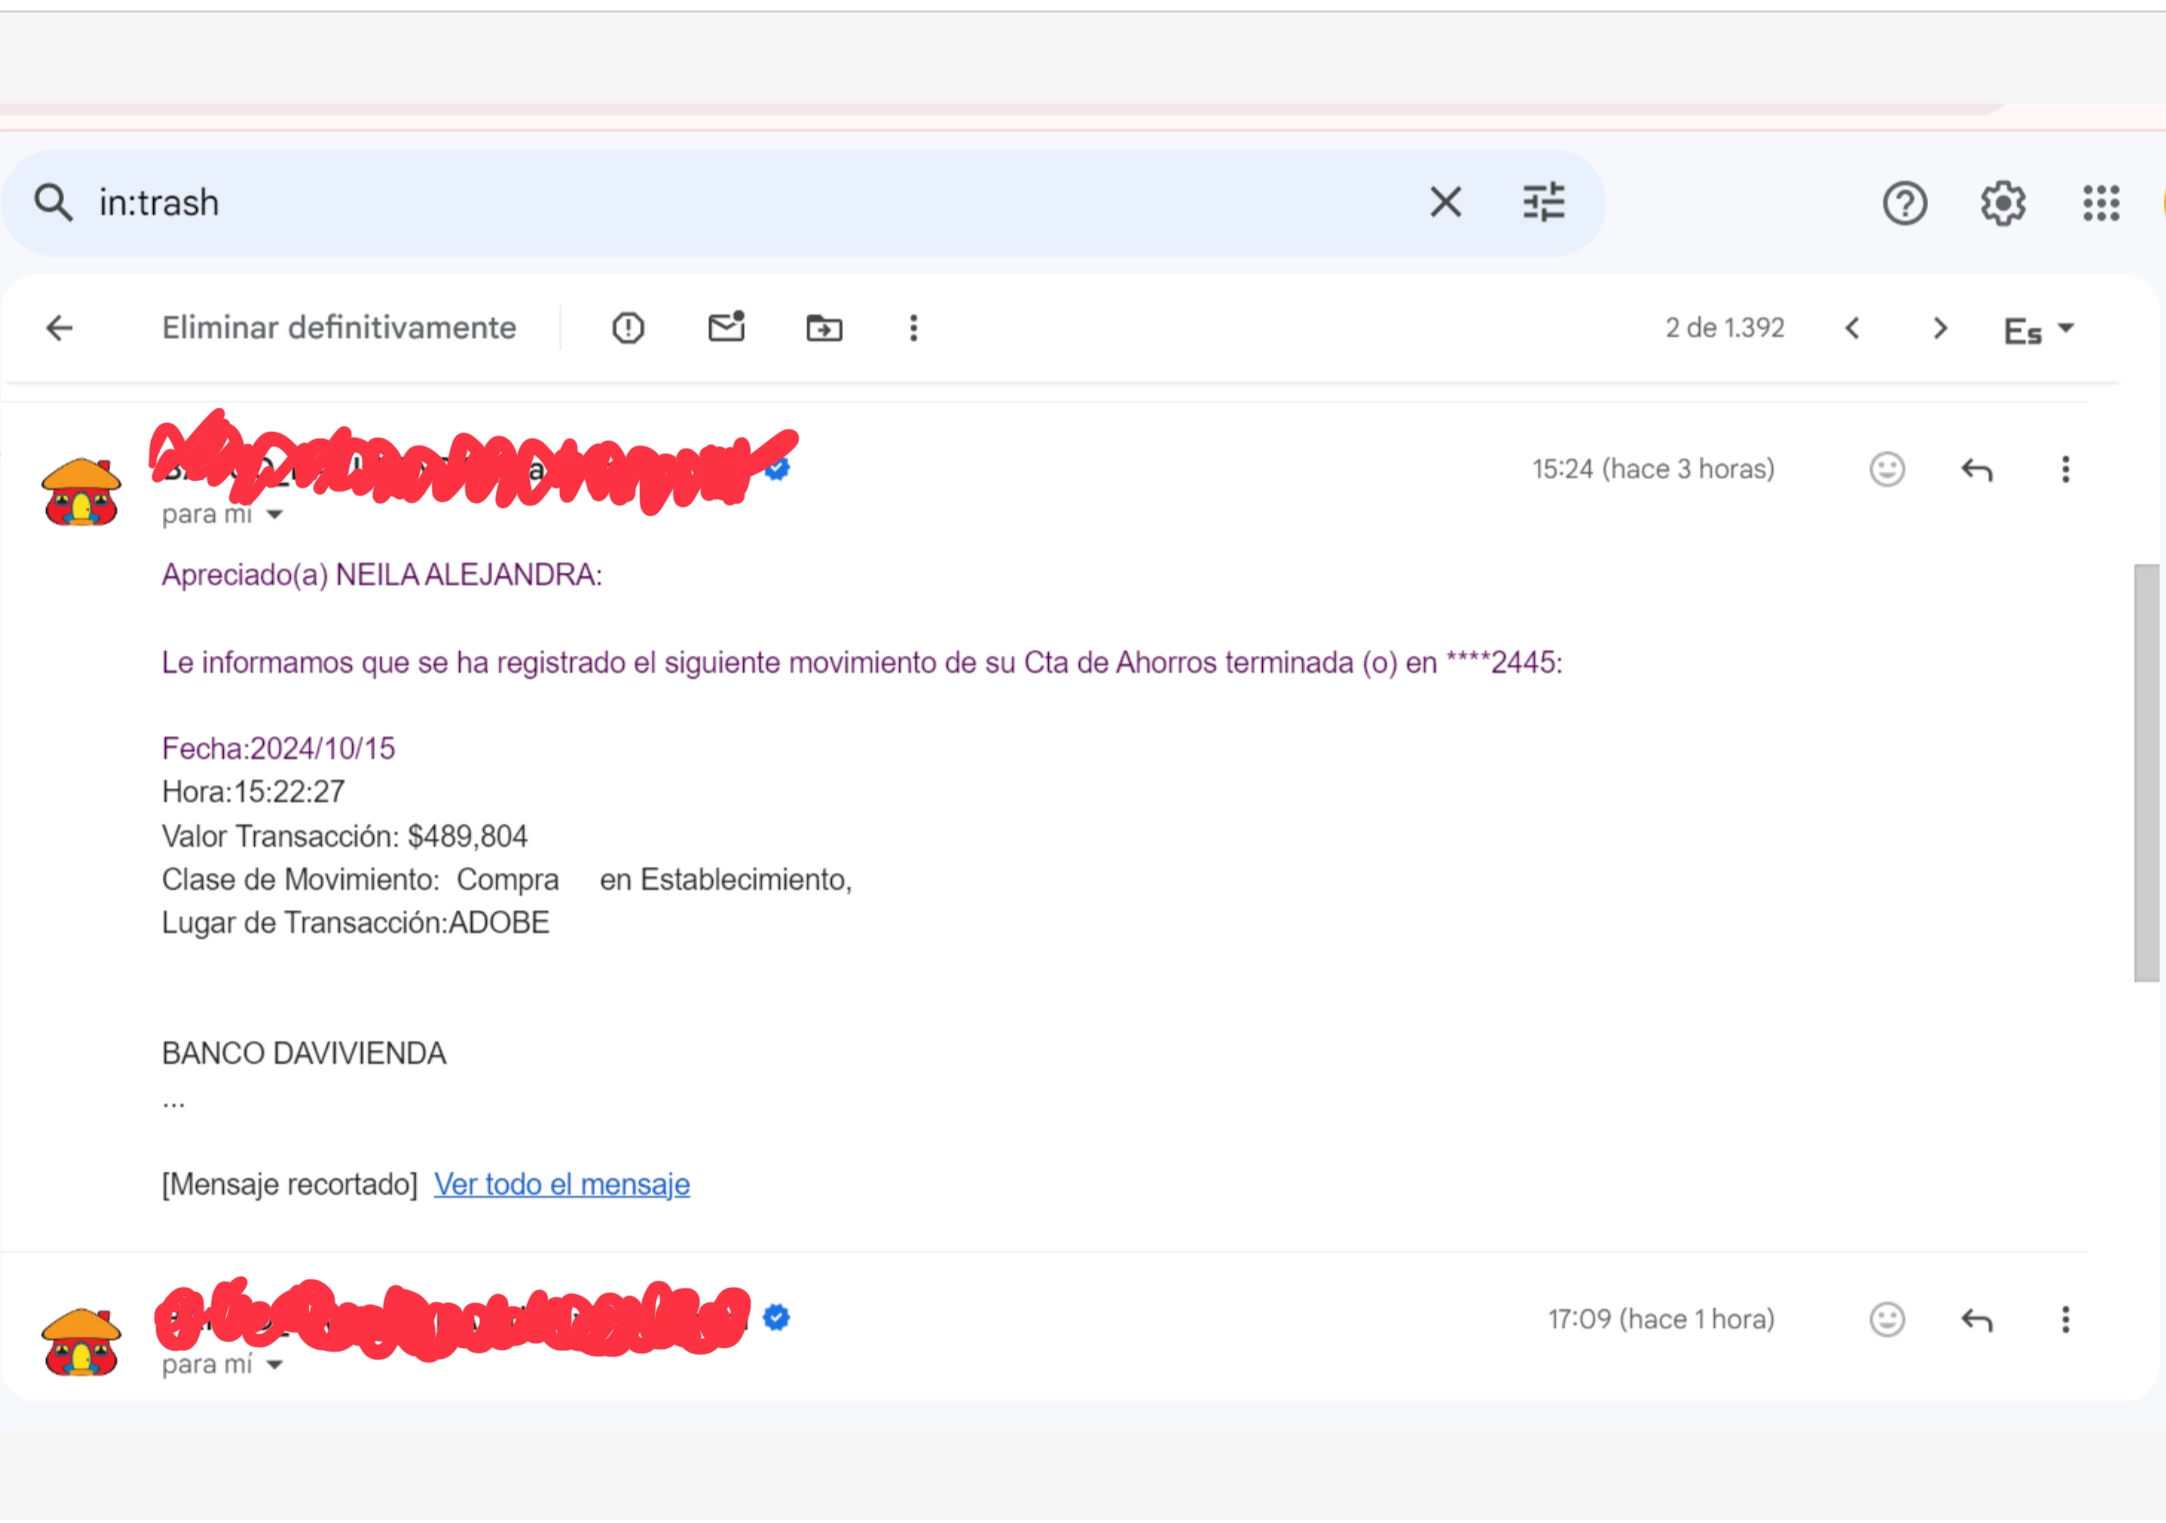Screen dimensions: 2166x1523
Task: Expand second message para mí details
Action: [x=275, y=1365]
